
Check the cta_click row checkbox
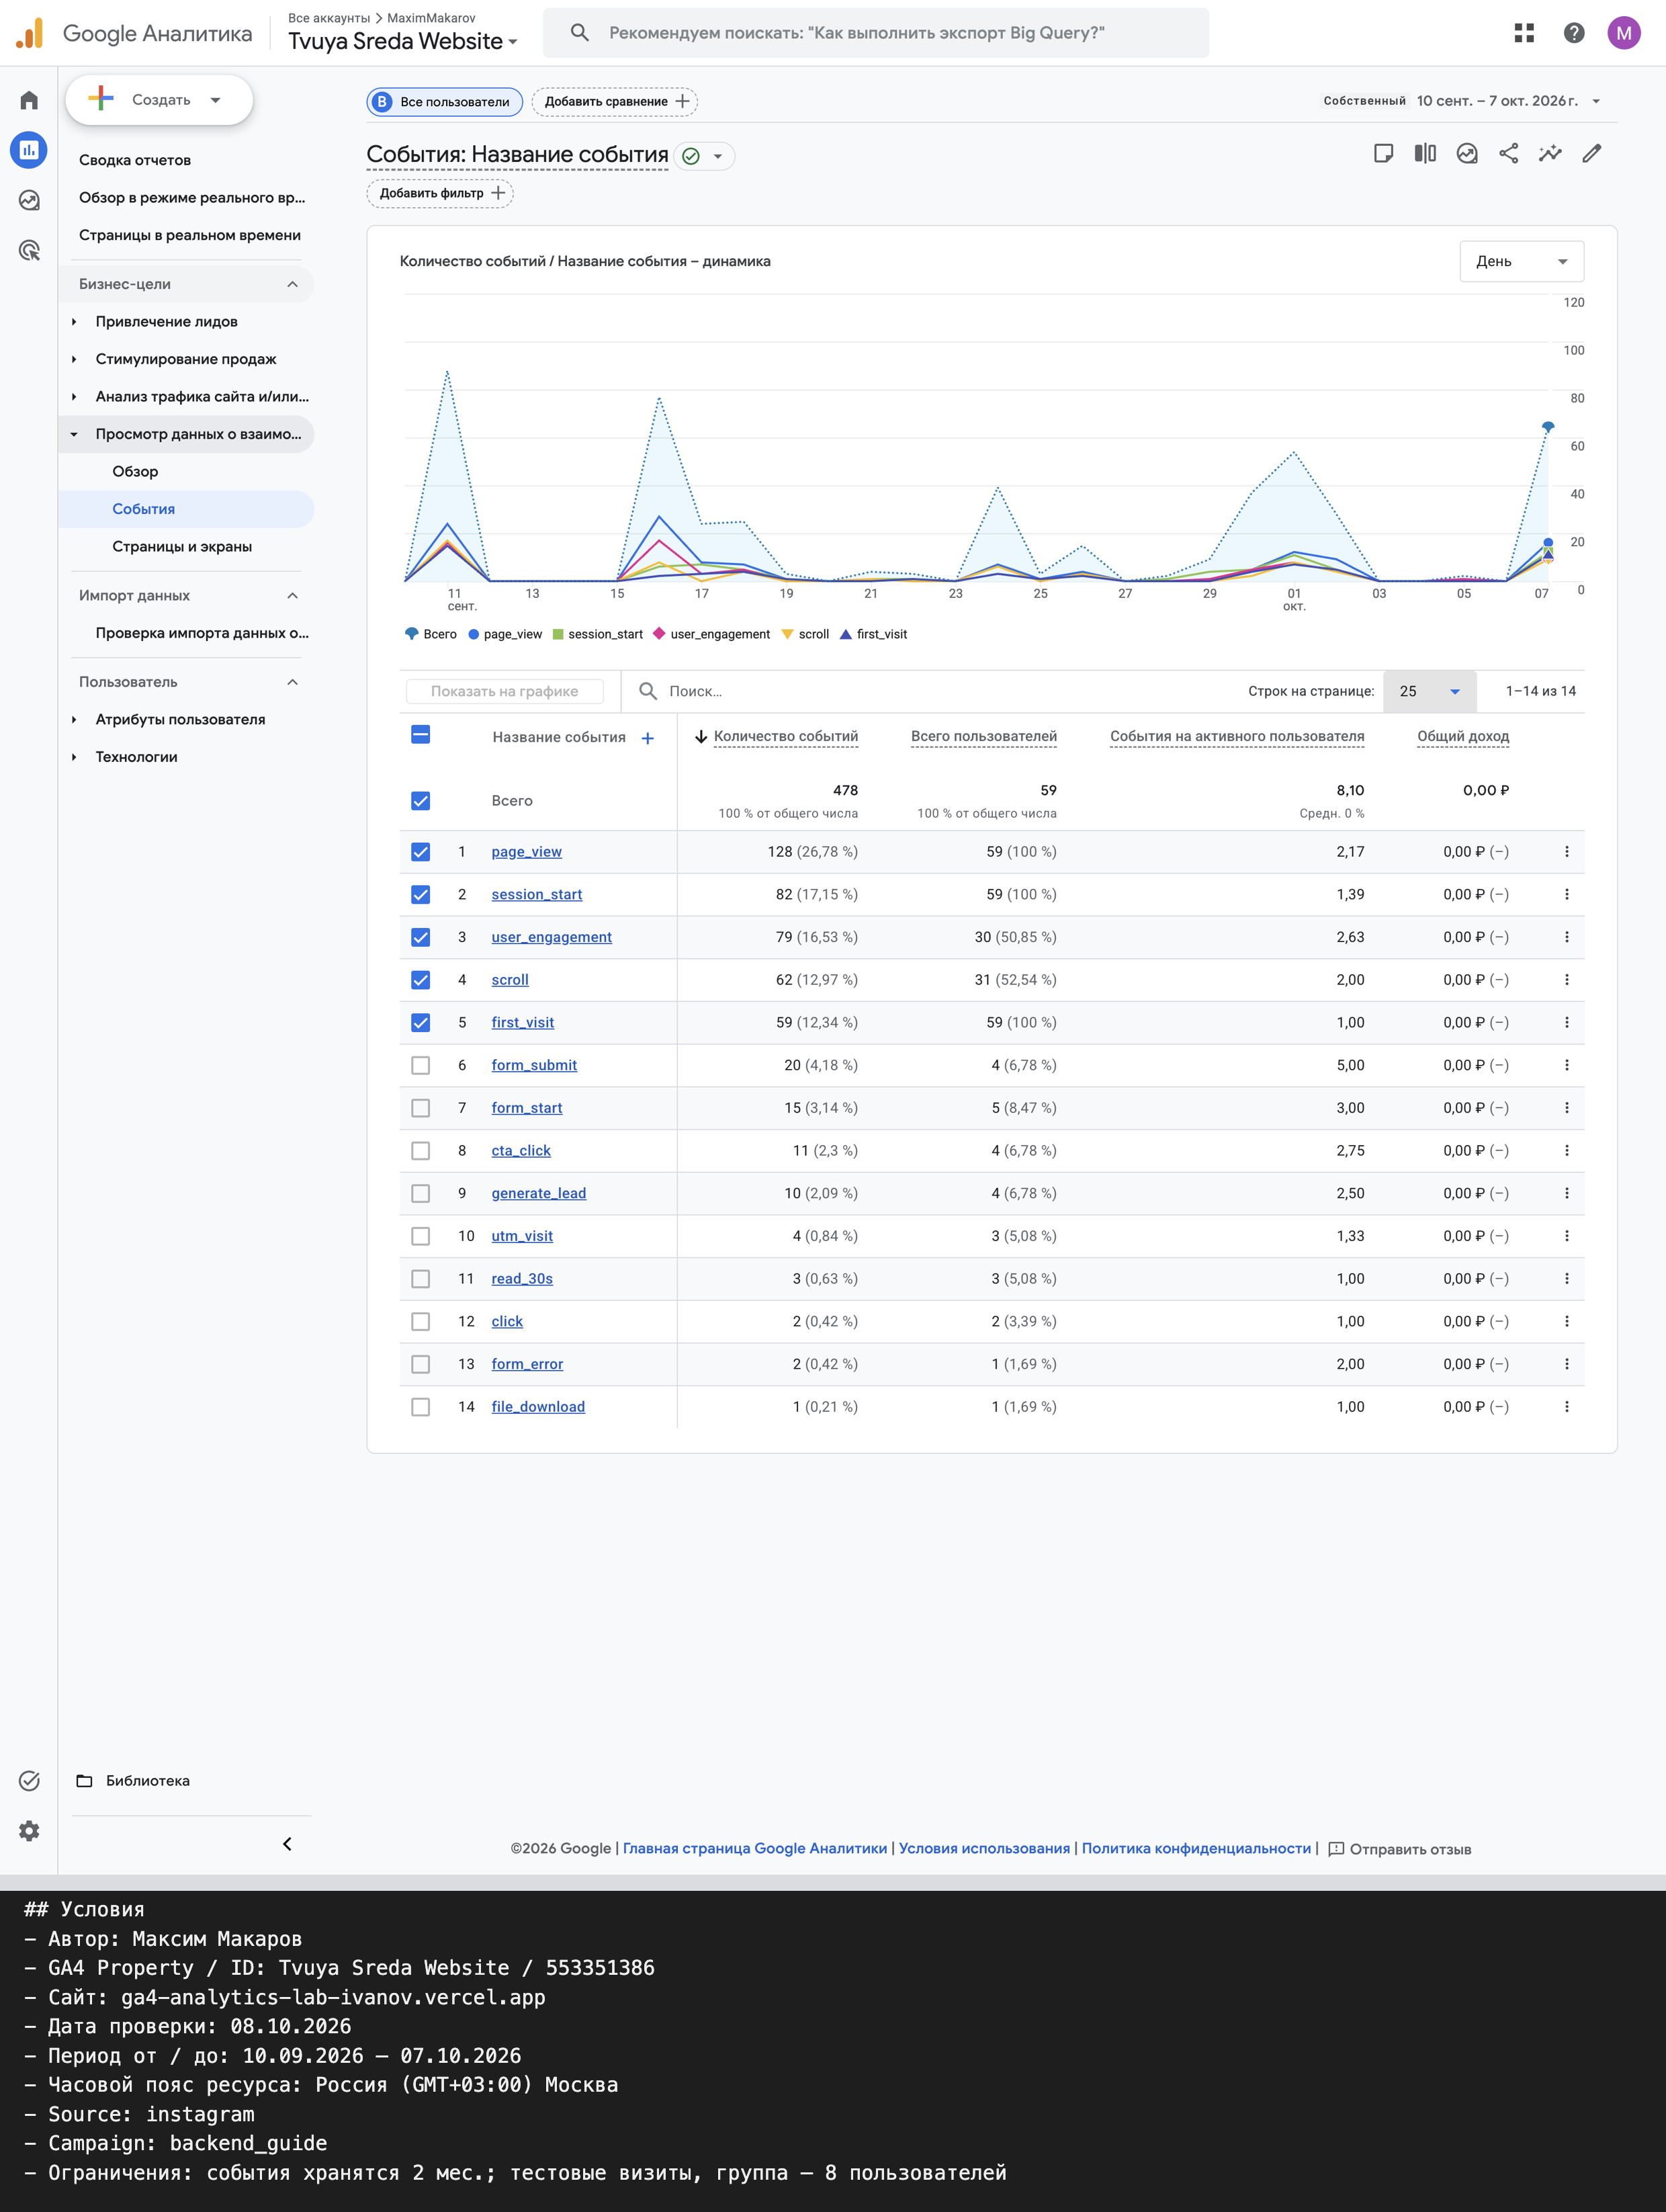421,1150
